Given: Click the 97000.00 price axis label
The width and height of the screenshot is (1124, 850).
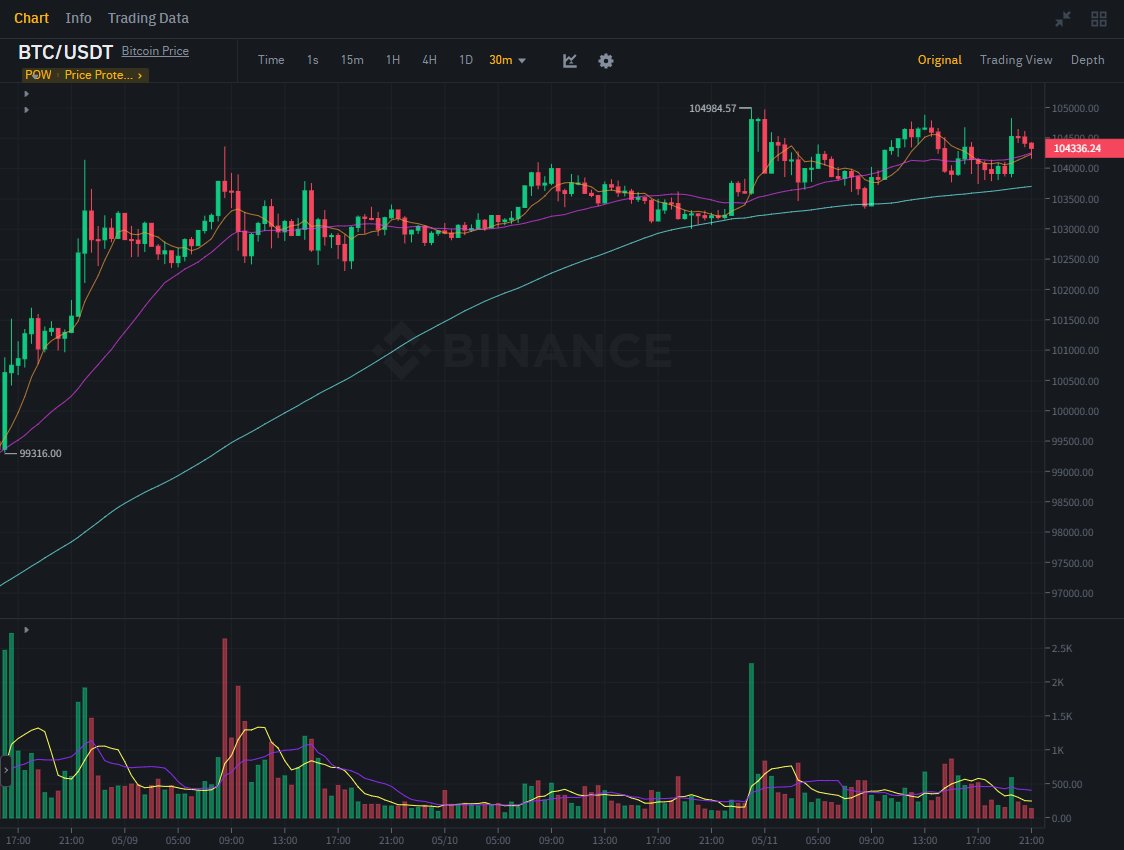Looking at the screenshot, I should point(1072,593).
